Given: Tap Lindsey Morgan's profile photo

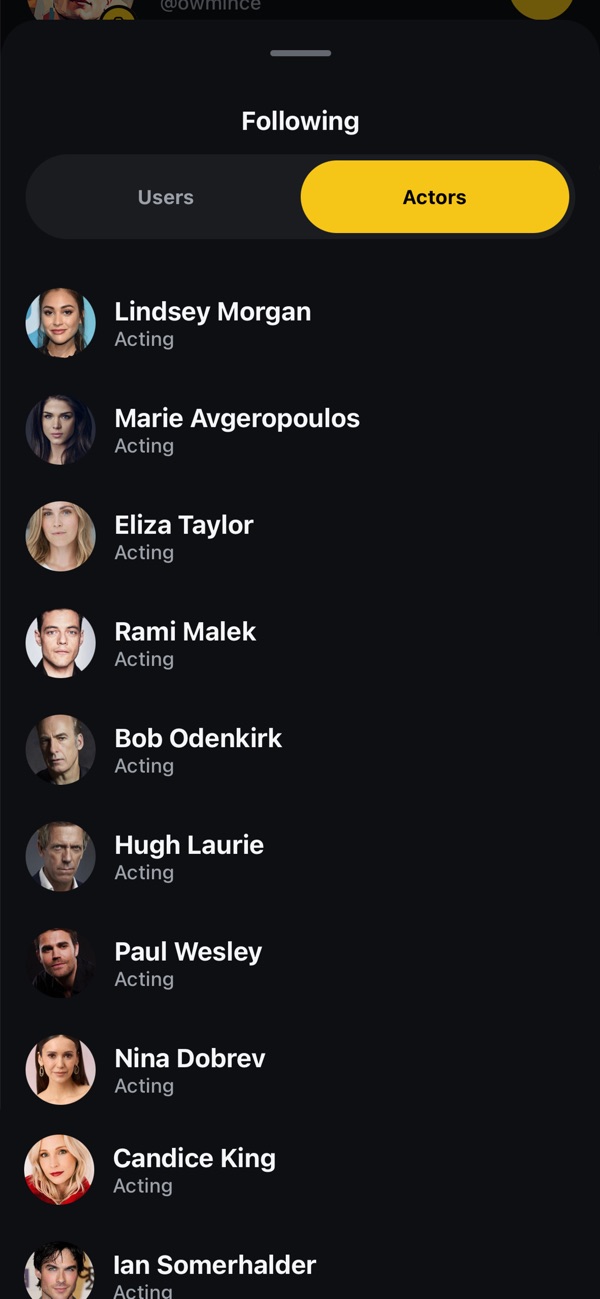Looking at the screenshot, I should 60,323.
